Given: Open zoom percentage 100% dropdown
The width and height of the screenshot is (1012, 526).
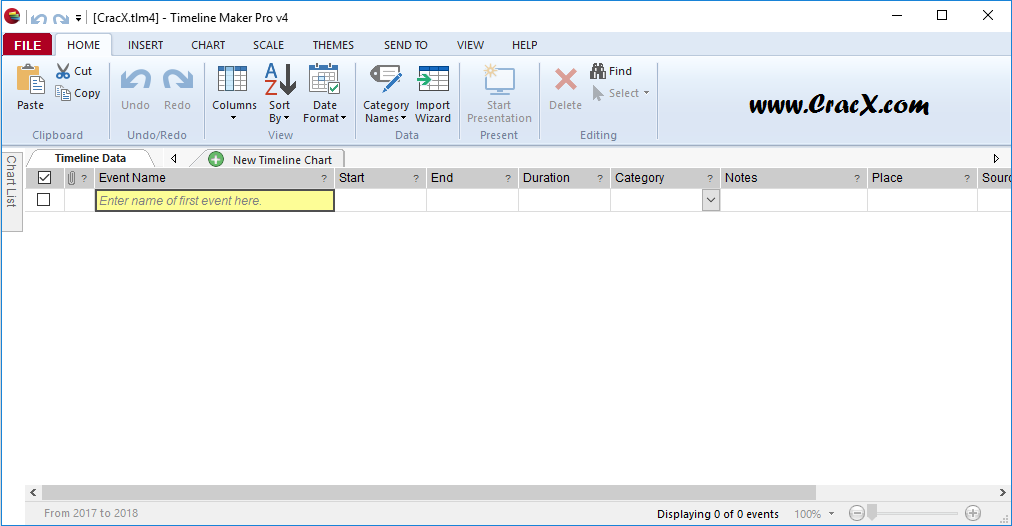Looking at the screenshot, I should [x=831, y=514].
